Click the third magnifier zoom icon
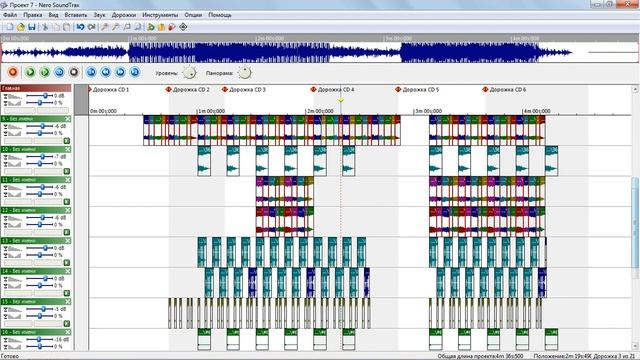Image resolution: width=640 pixels, height=360 pixels. pyautogui.click(x=127, y=27)
